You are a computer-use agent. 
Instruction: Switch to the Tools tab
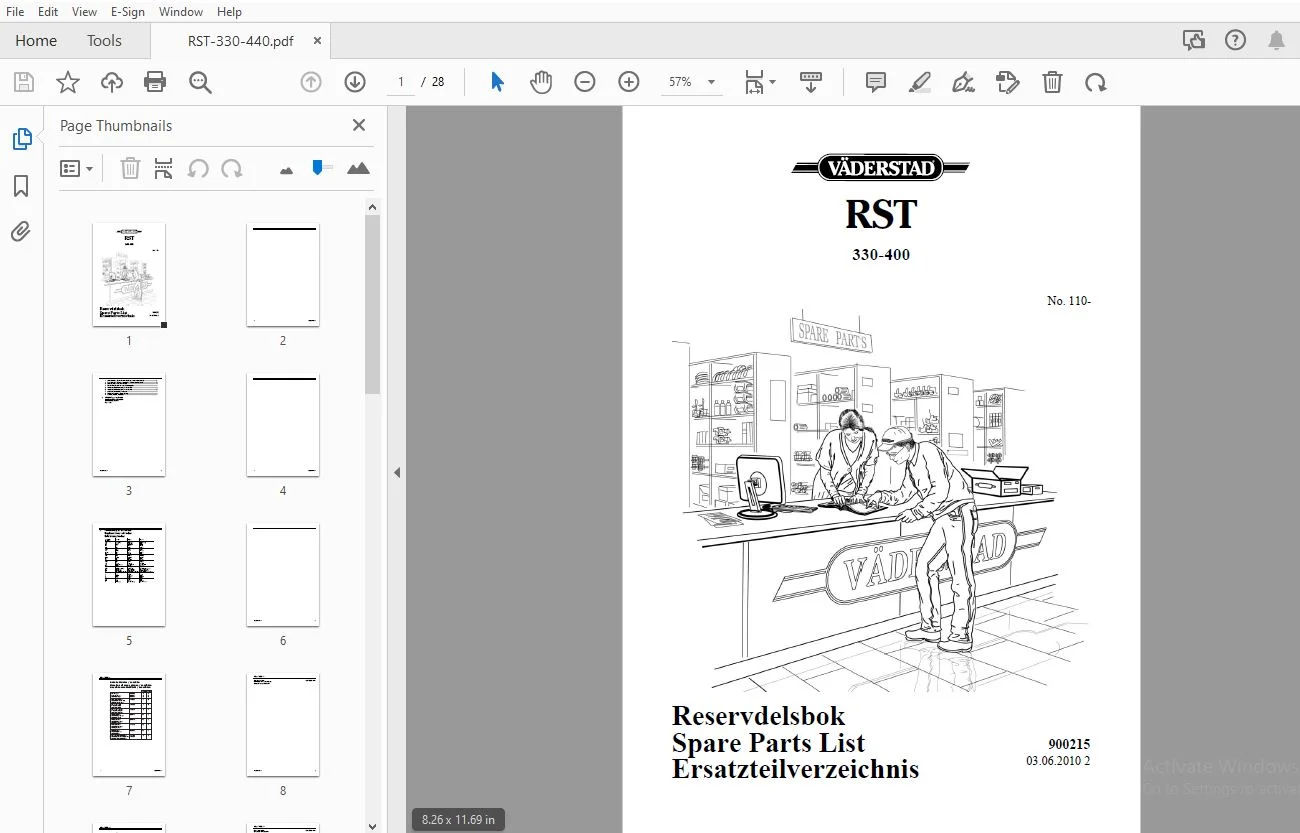point(104,40)
